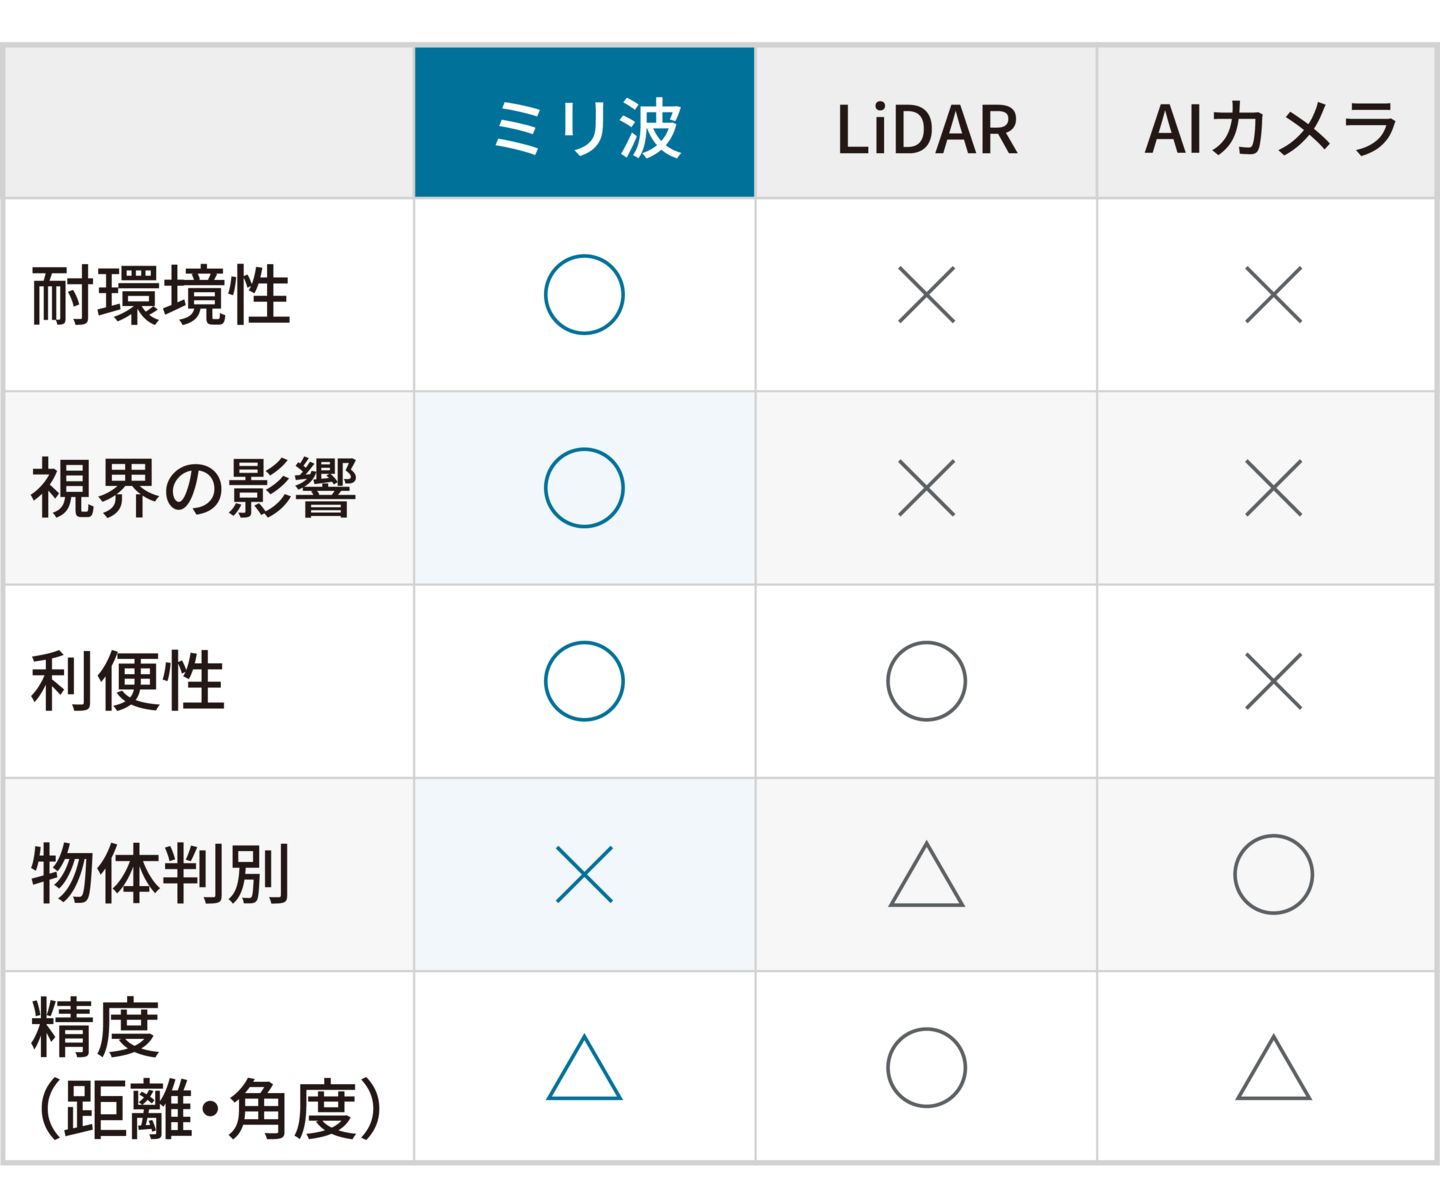This screenshot has width=1440, height=1203.
Task: Click the blue triangle for ミリ波 精度
Action: pyautogui.click(x=584, y=1068)
